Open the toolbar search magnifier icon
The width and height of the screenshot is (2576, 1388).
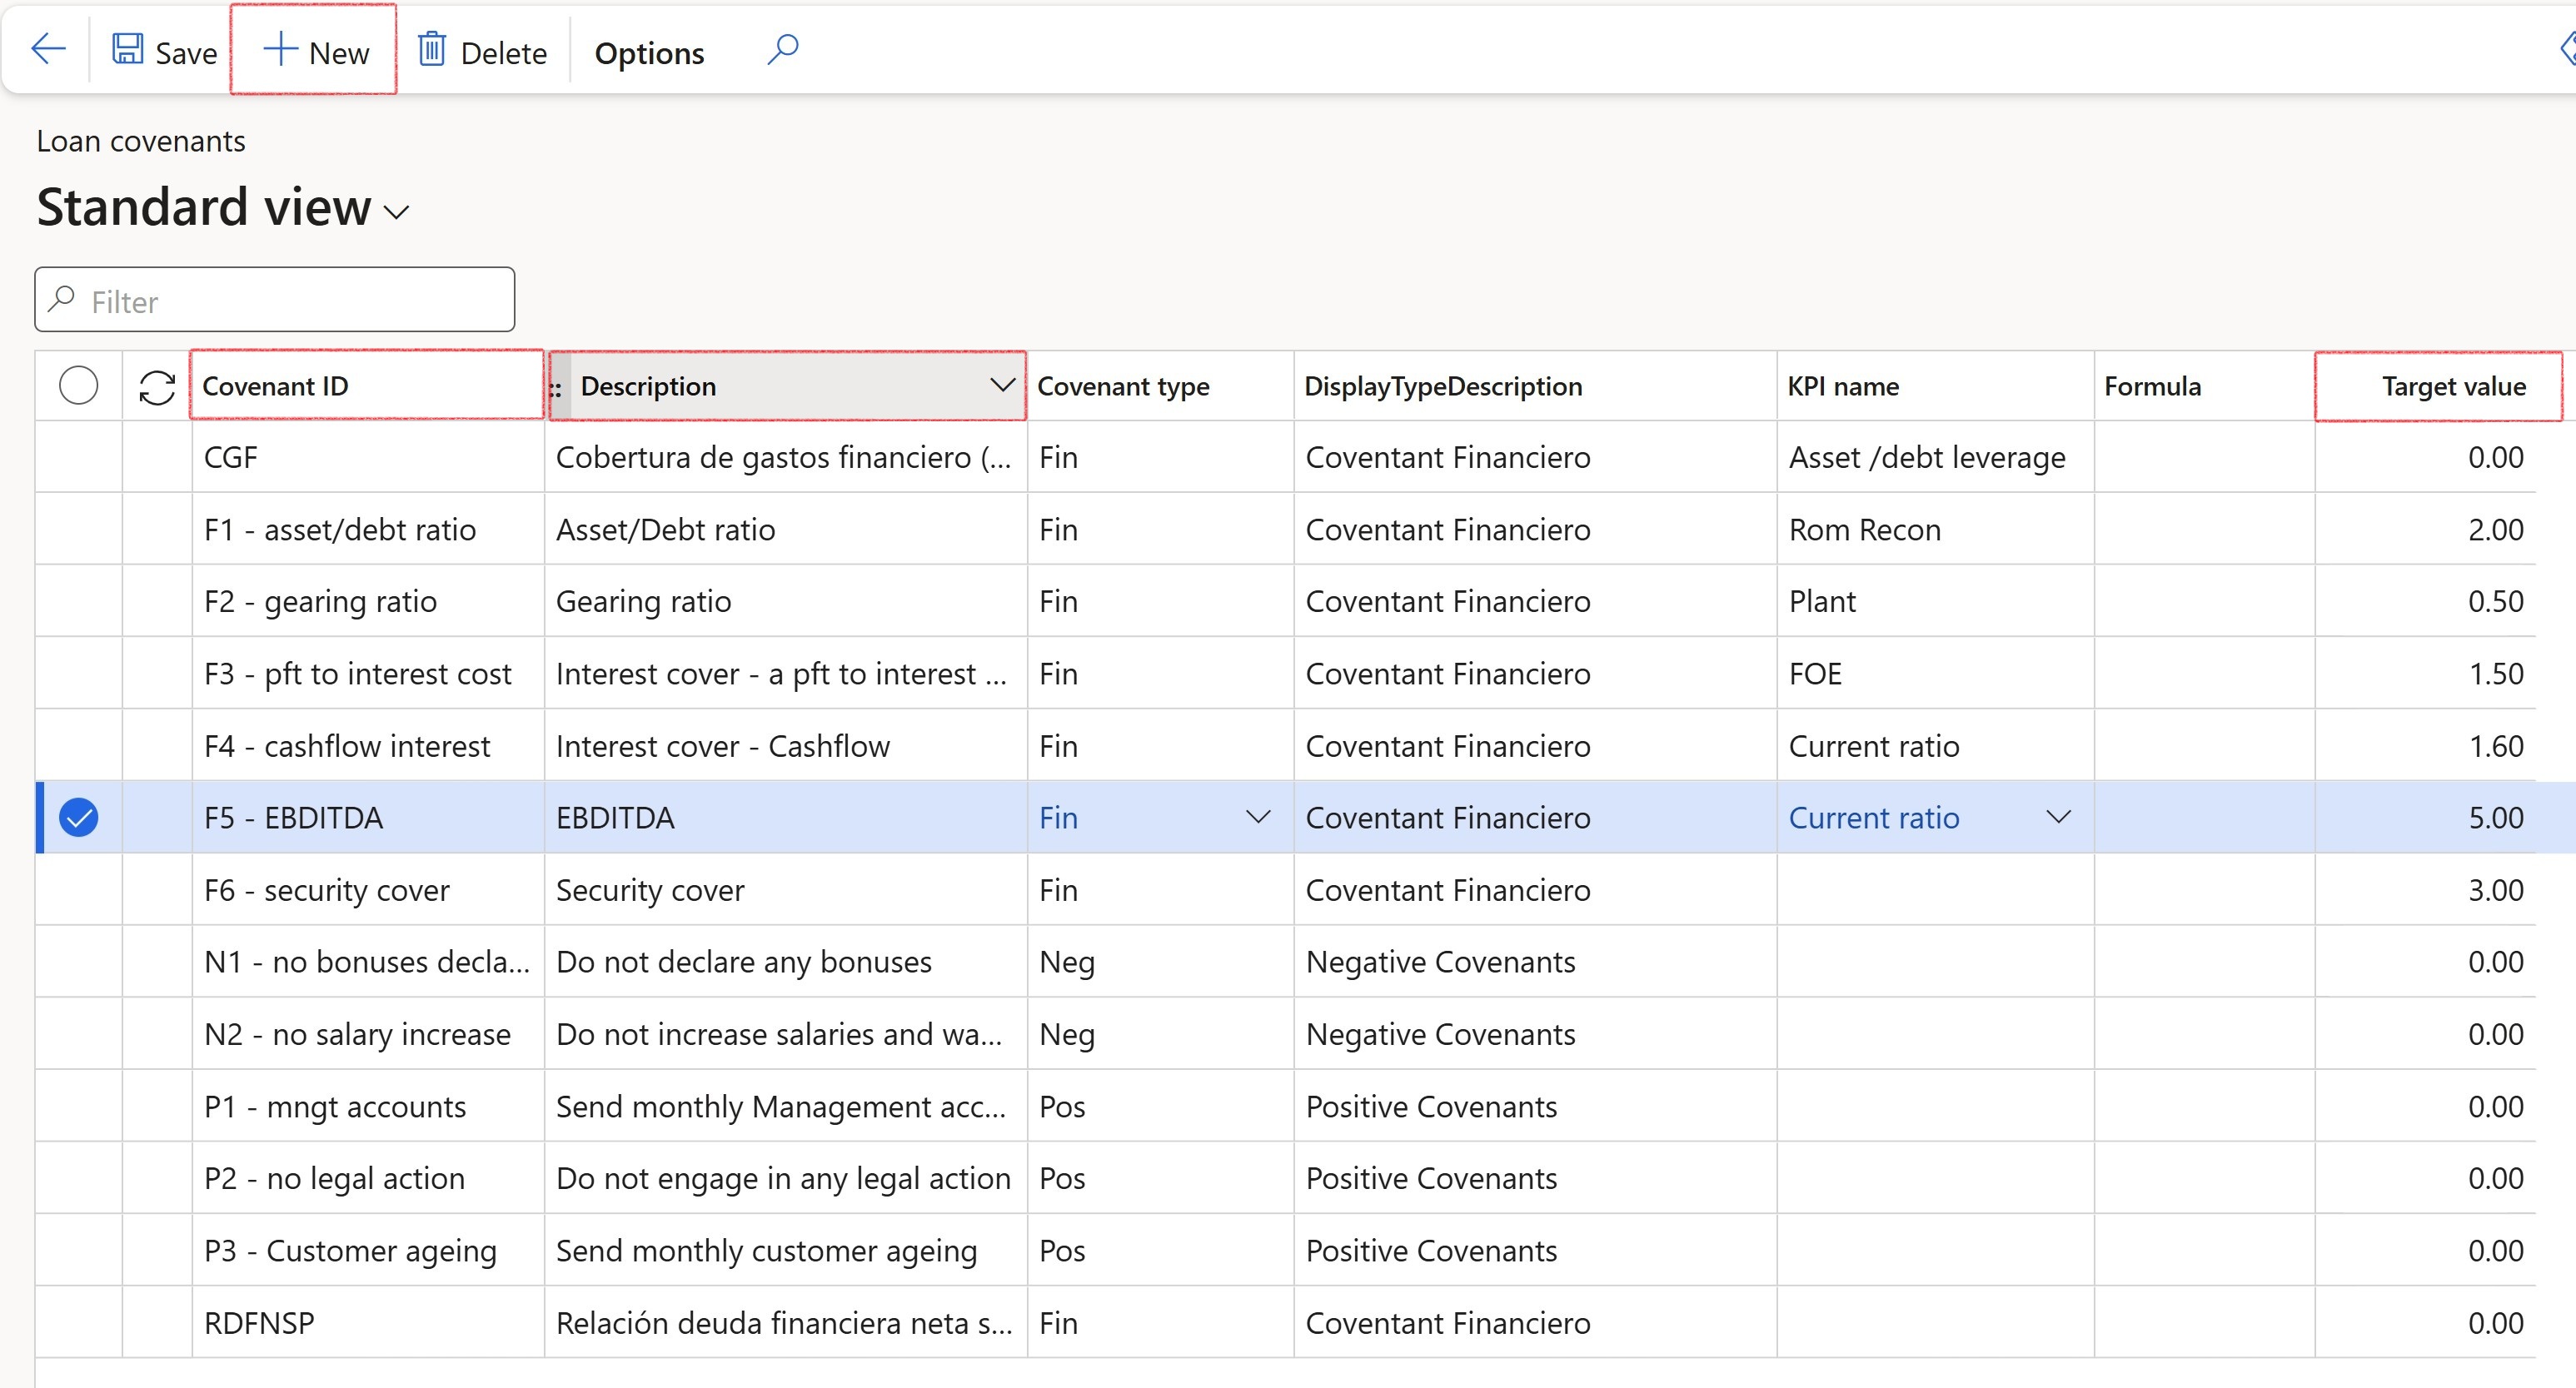tap(783, 49)
